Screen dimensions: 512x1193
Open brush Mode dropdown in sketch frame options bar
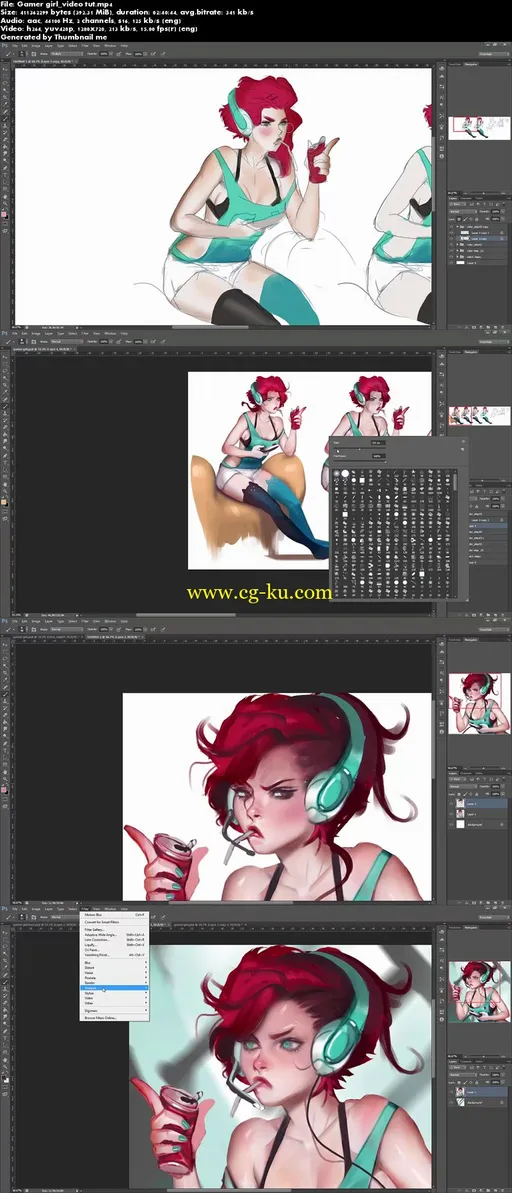(x=67, y=54)
